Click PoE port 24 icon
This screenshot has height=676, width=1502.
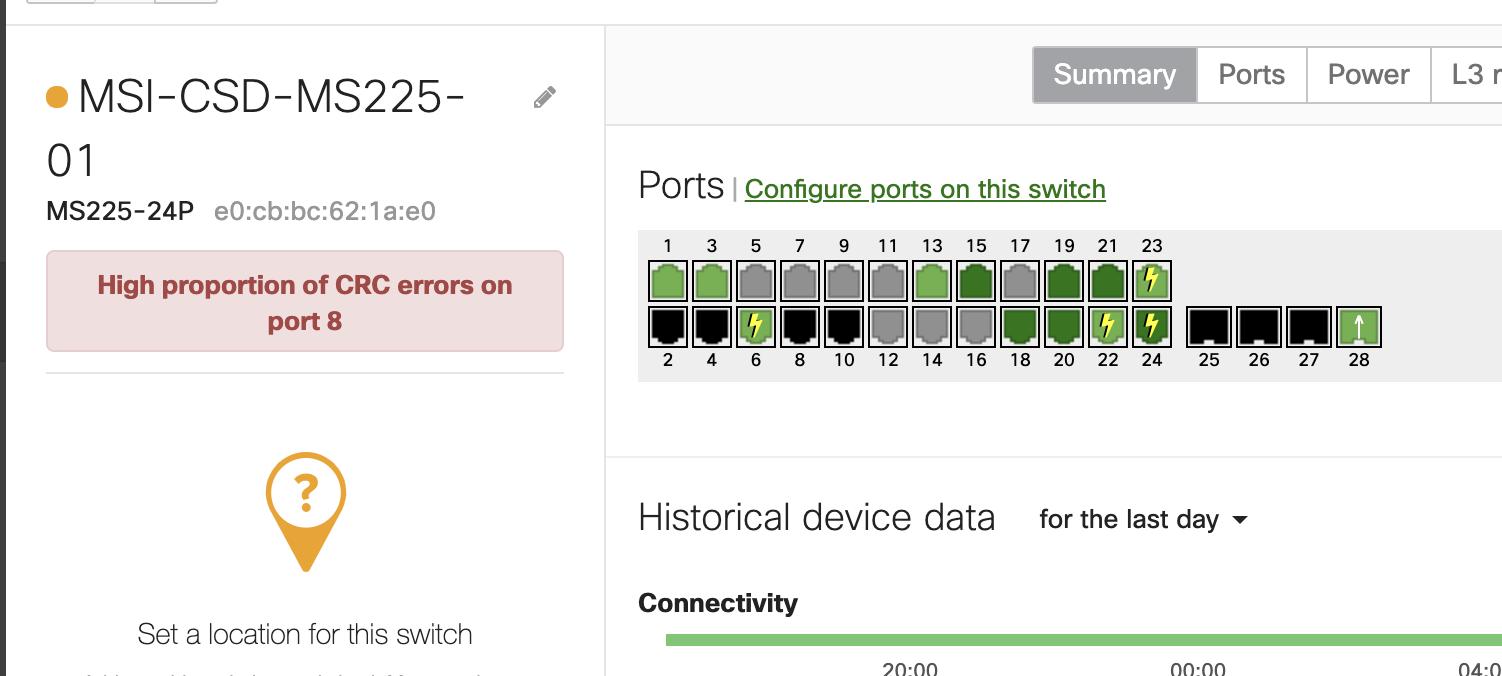pos(1152,327)
